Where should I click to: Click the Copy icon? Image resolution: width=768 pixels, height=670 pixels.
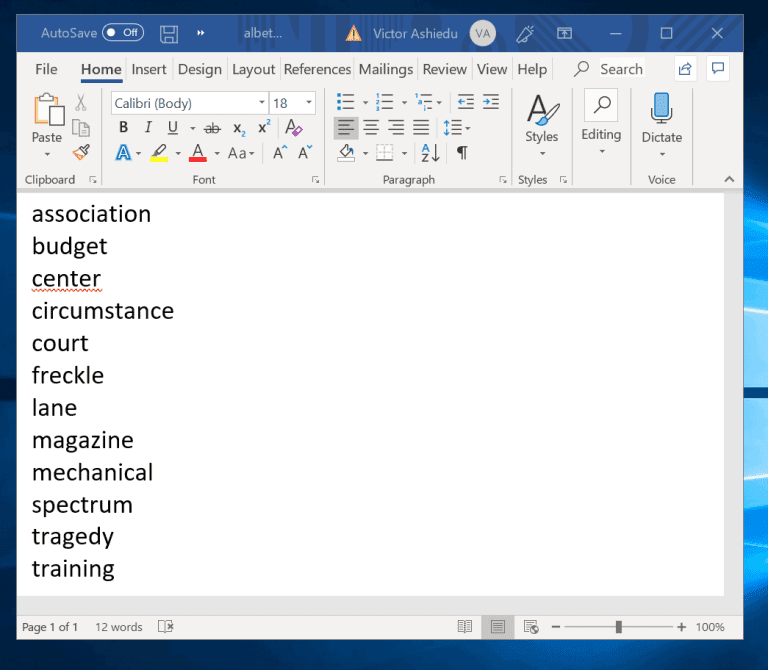click(x=81, y=128)
